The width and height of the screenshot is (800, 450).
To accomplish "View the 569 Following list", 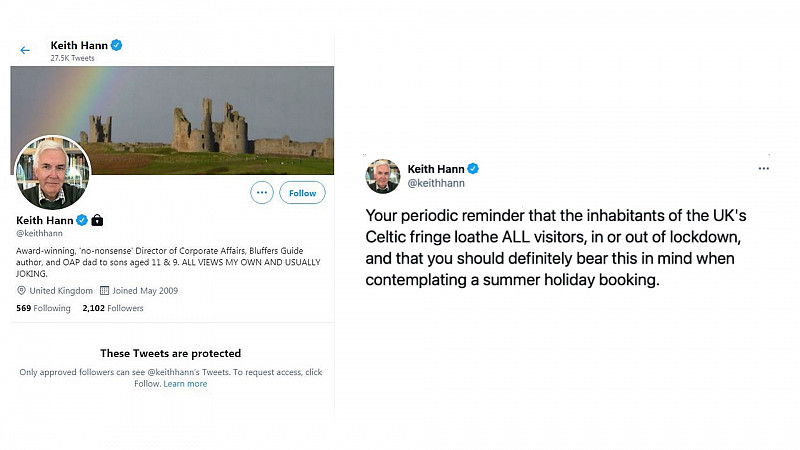I will coord(43,308).
